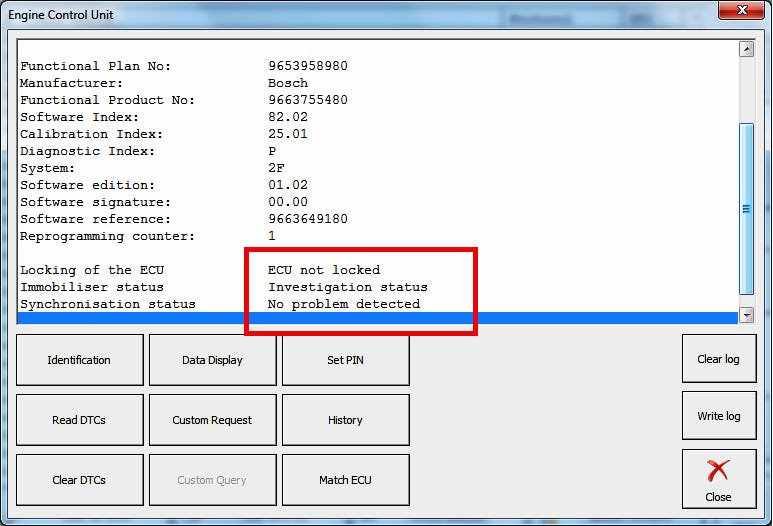Image resolution: width=773 pixels, height=526 pixels.
Task: Select Software signature value 00.00
Action: click(x=288, y=202)
